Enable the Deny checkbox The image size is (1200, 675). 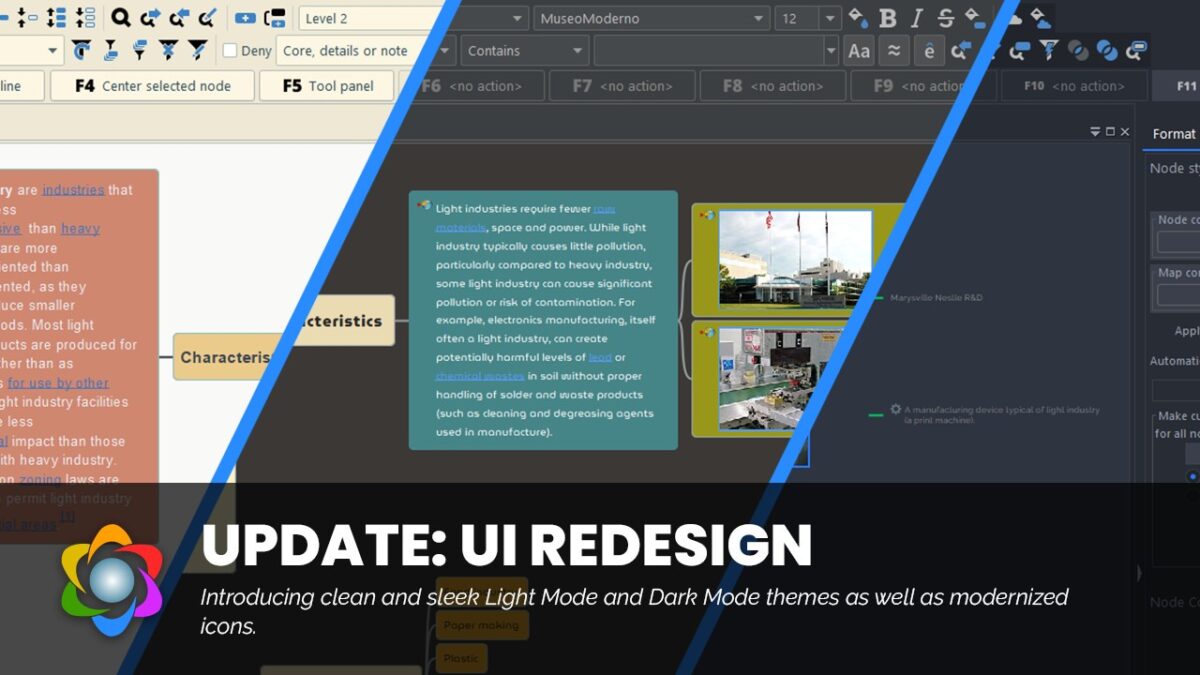(230, 50)
